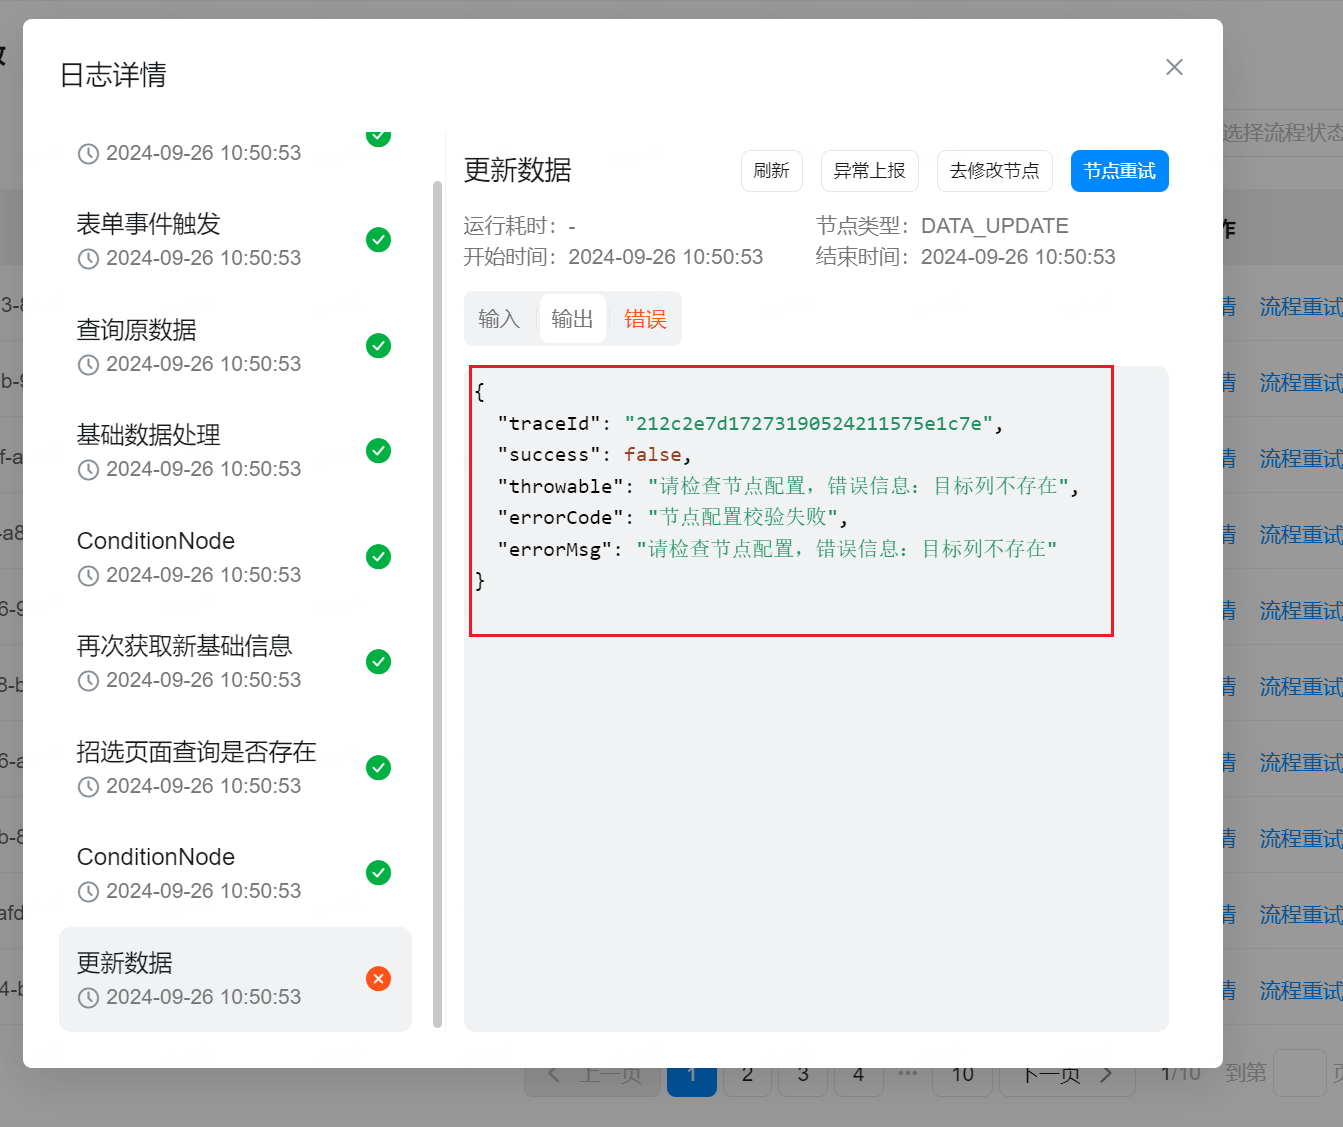Click success check icon for 表单事件触发
This screenshot has height=1127, width=1343.
coord(378,240)
